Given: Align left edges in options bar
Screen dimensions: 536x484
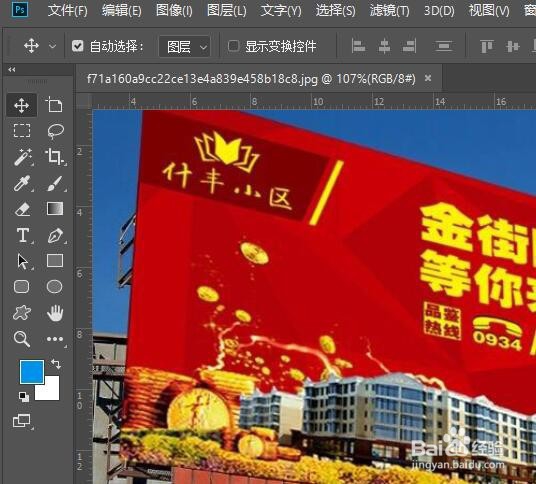Looking at the screenshot, I should (x=358, y=46).
